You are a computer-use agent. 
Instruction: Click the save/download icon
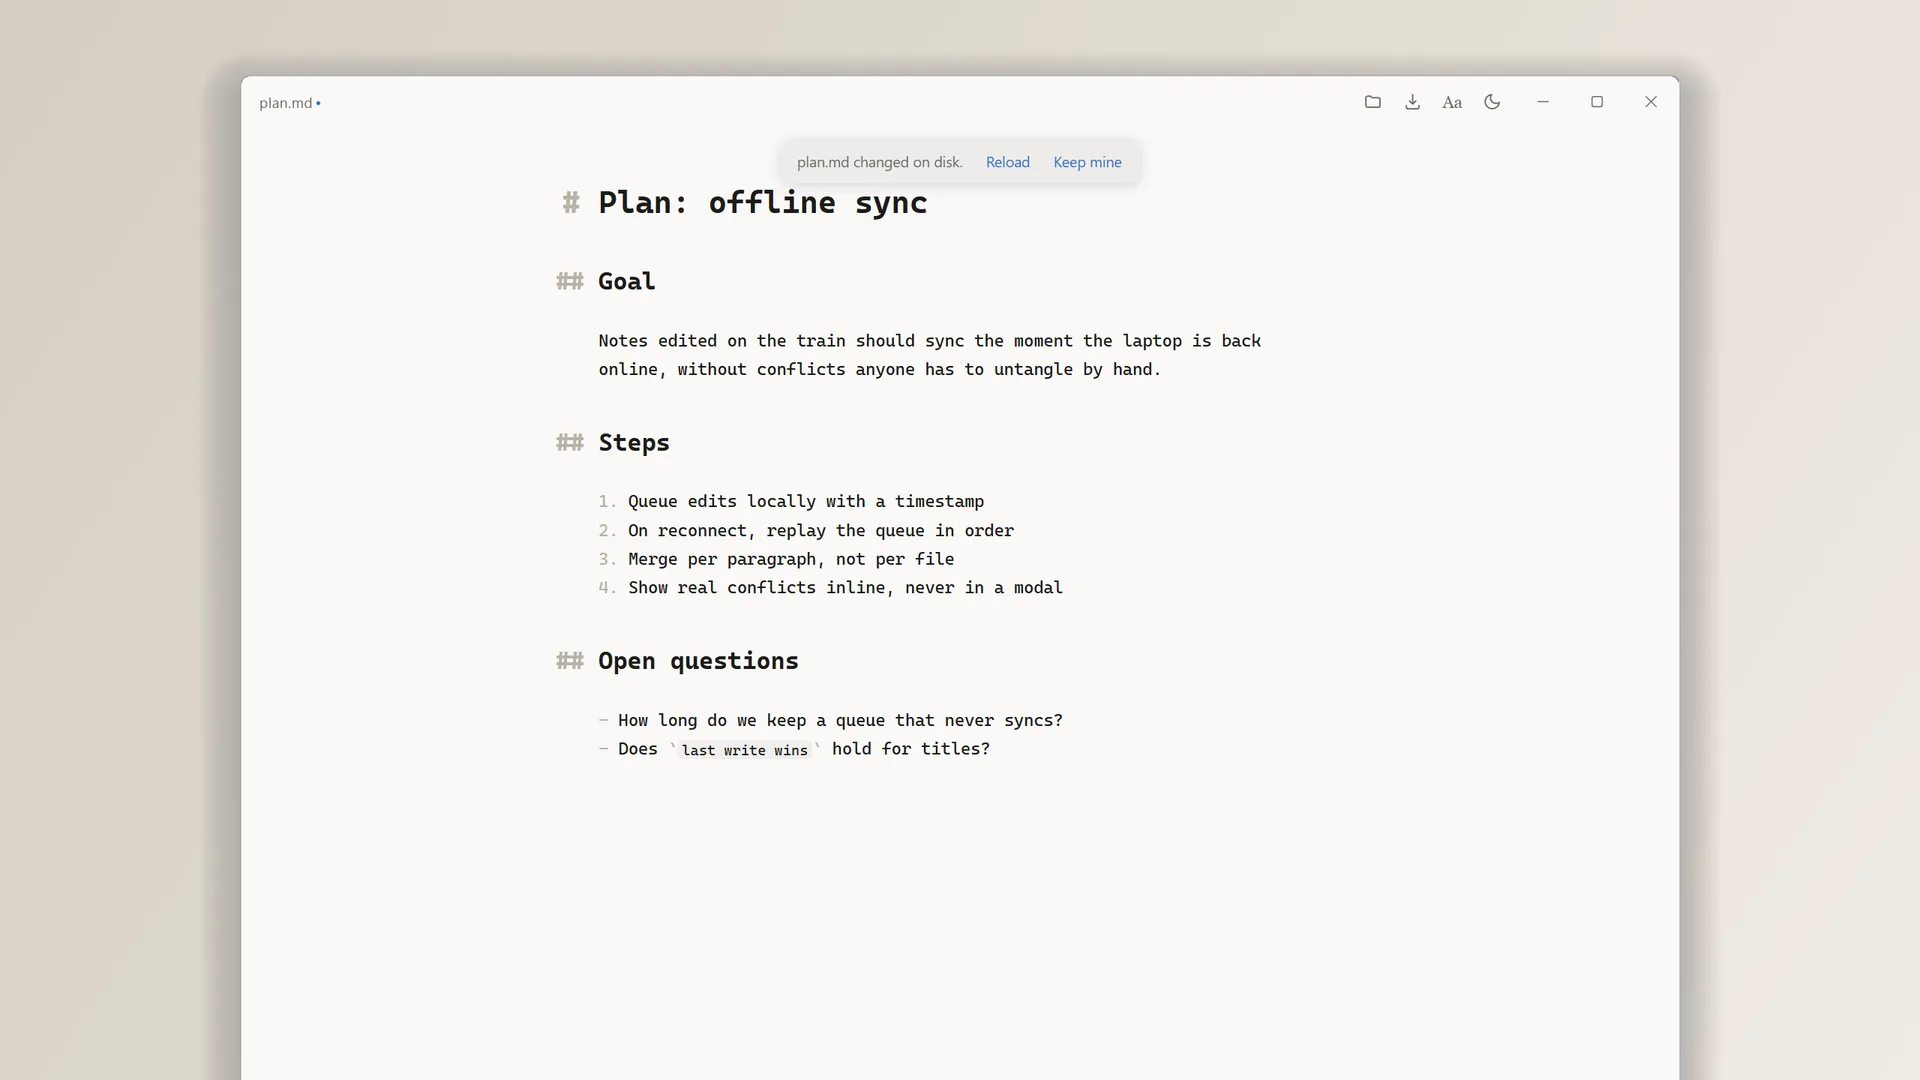coord(1413,102)
